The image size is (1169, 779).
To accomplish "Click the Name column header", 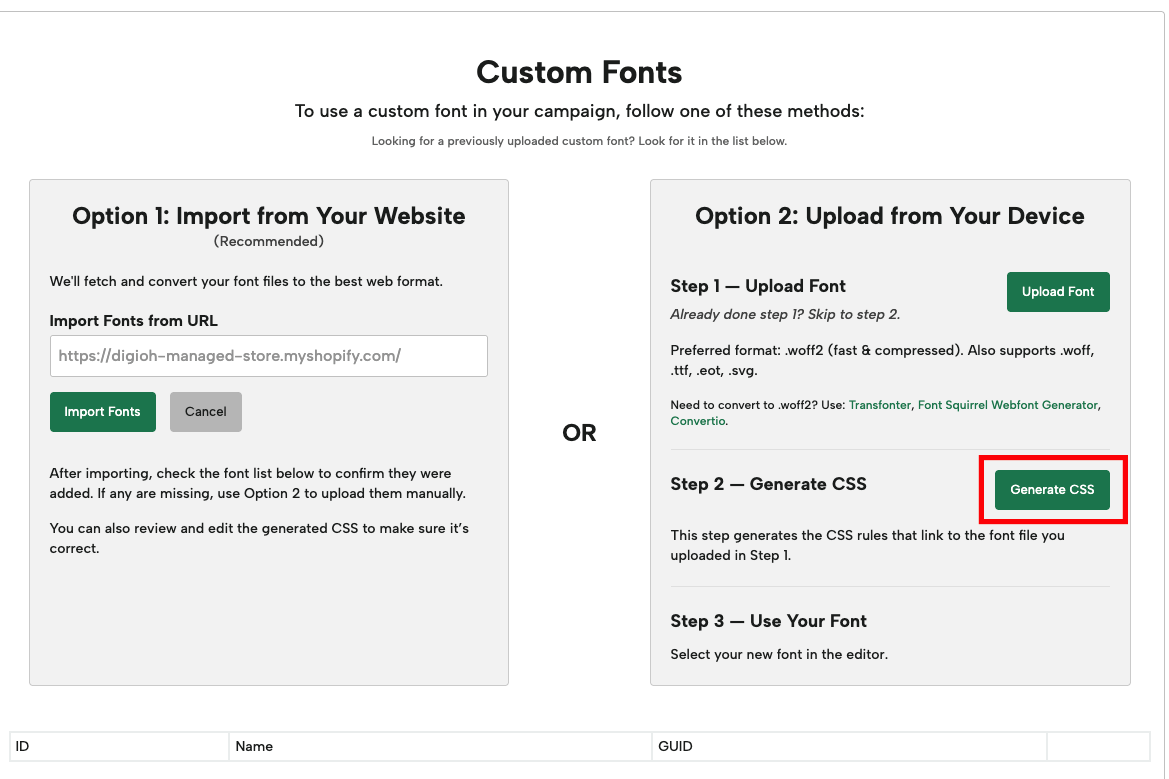I will tap(254, 746).
